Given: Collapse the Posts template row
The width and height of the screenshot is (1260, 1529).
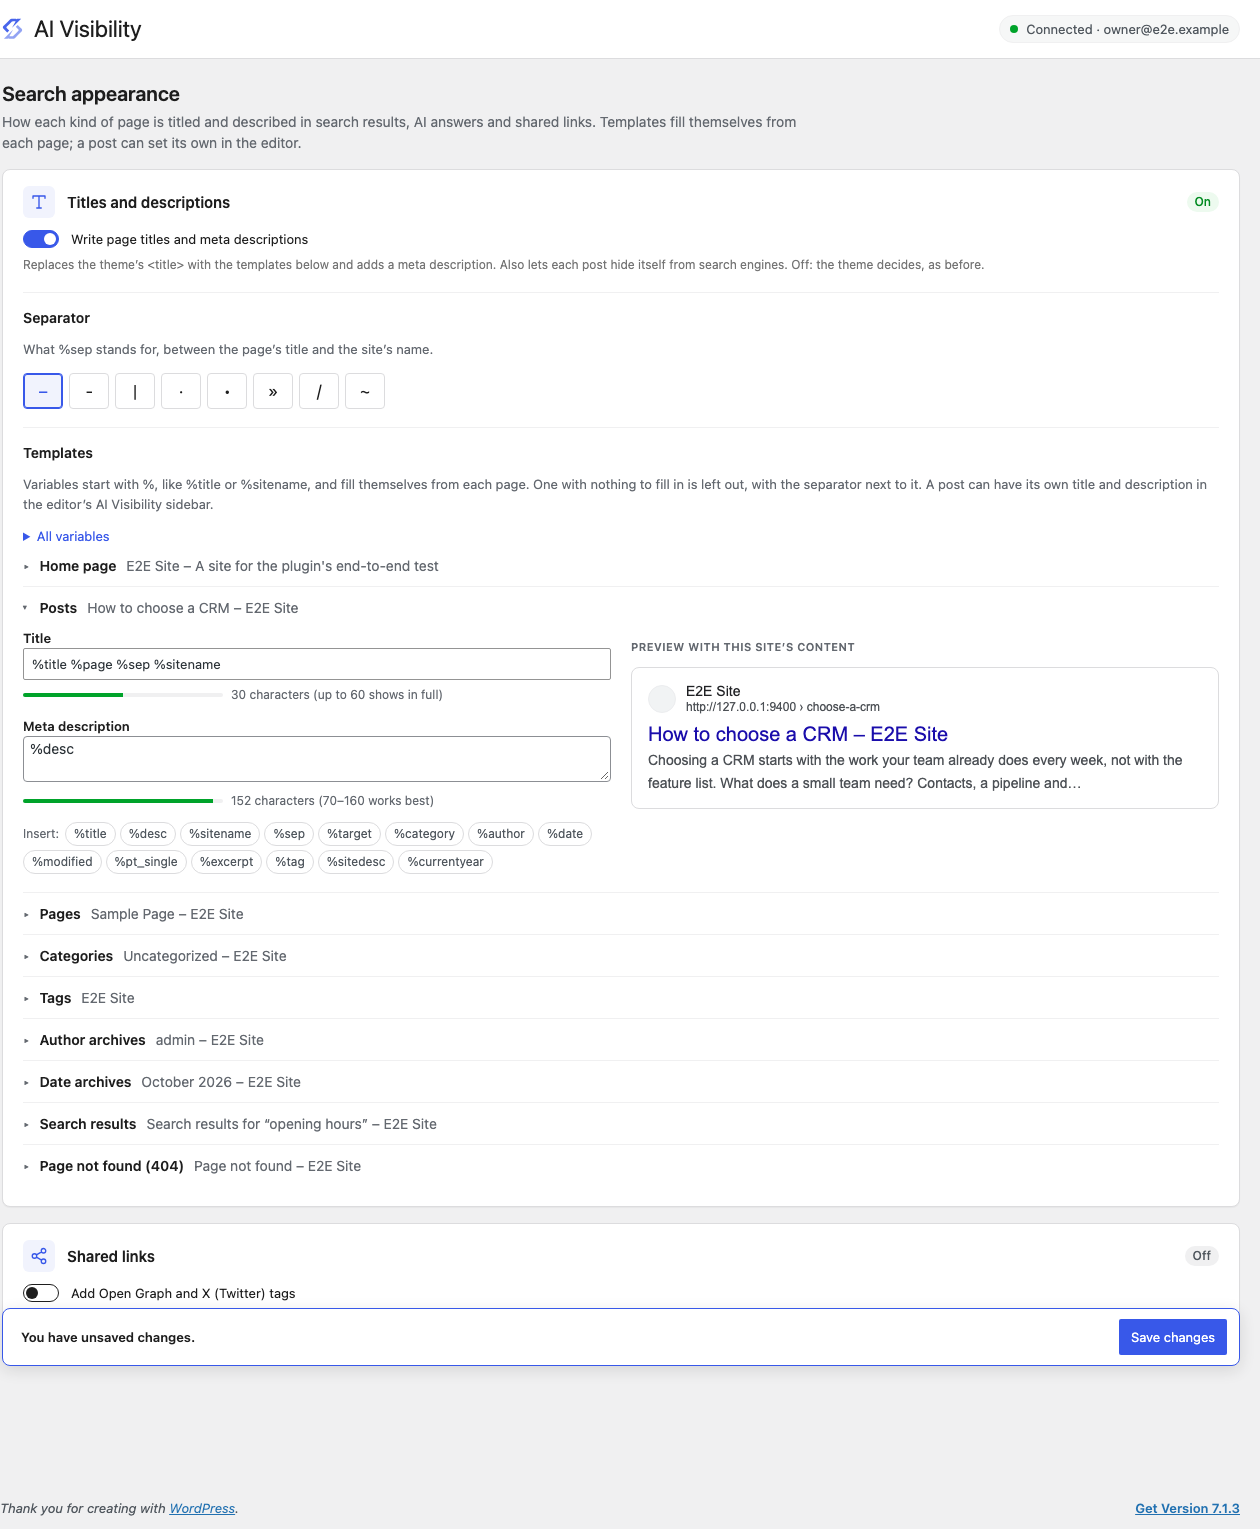Looking at the screenshot, I should [621, 608].
